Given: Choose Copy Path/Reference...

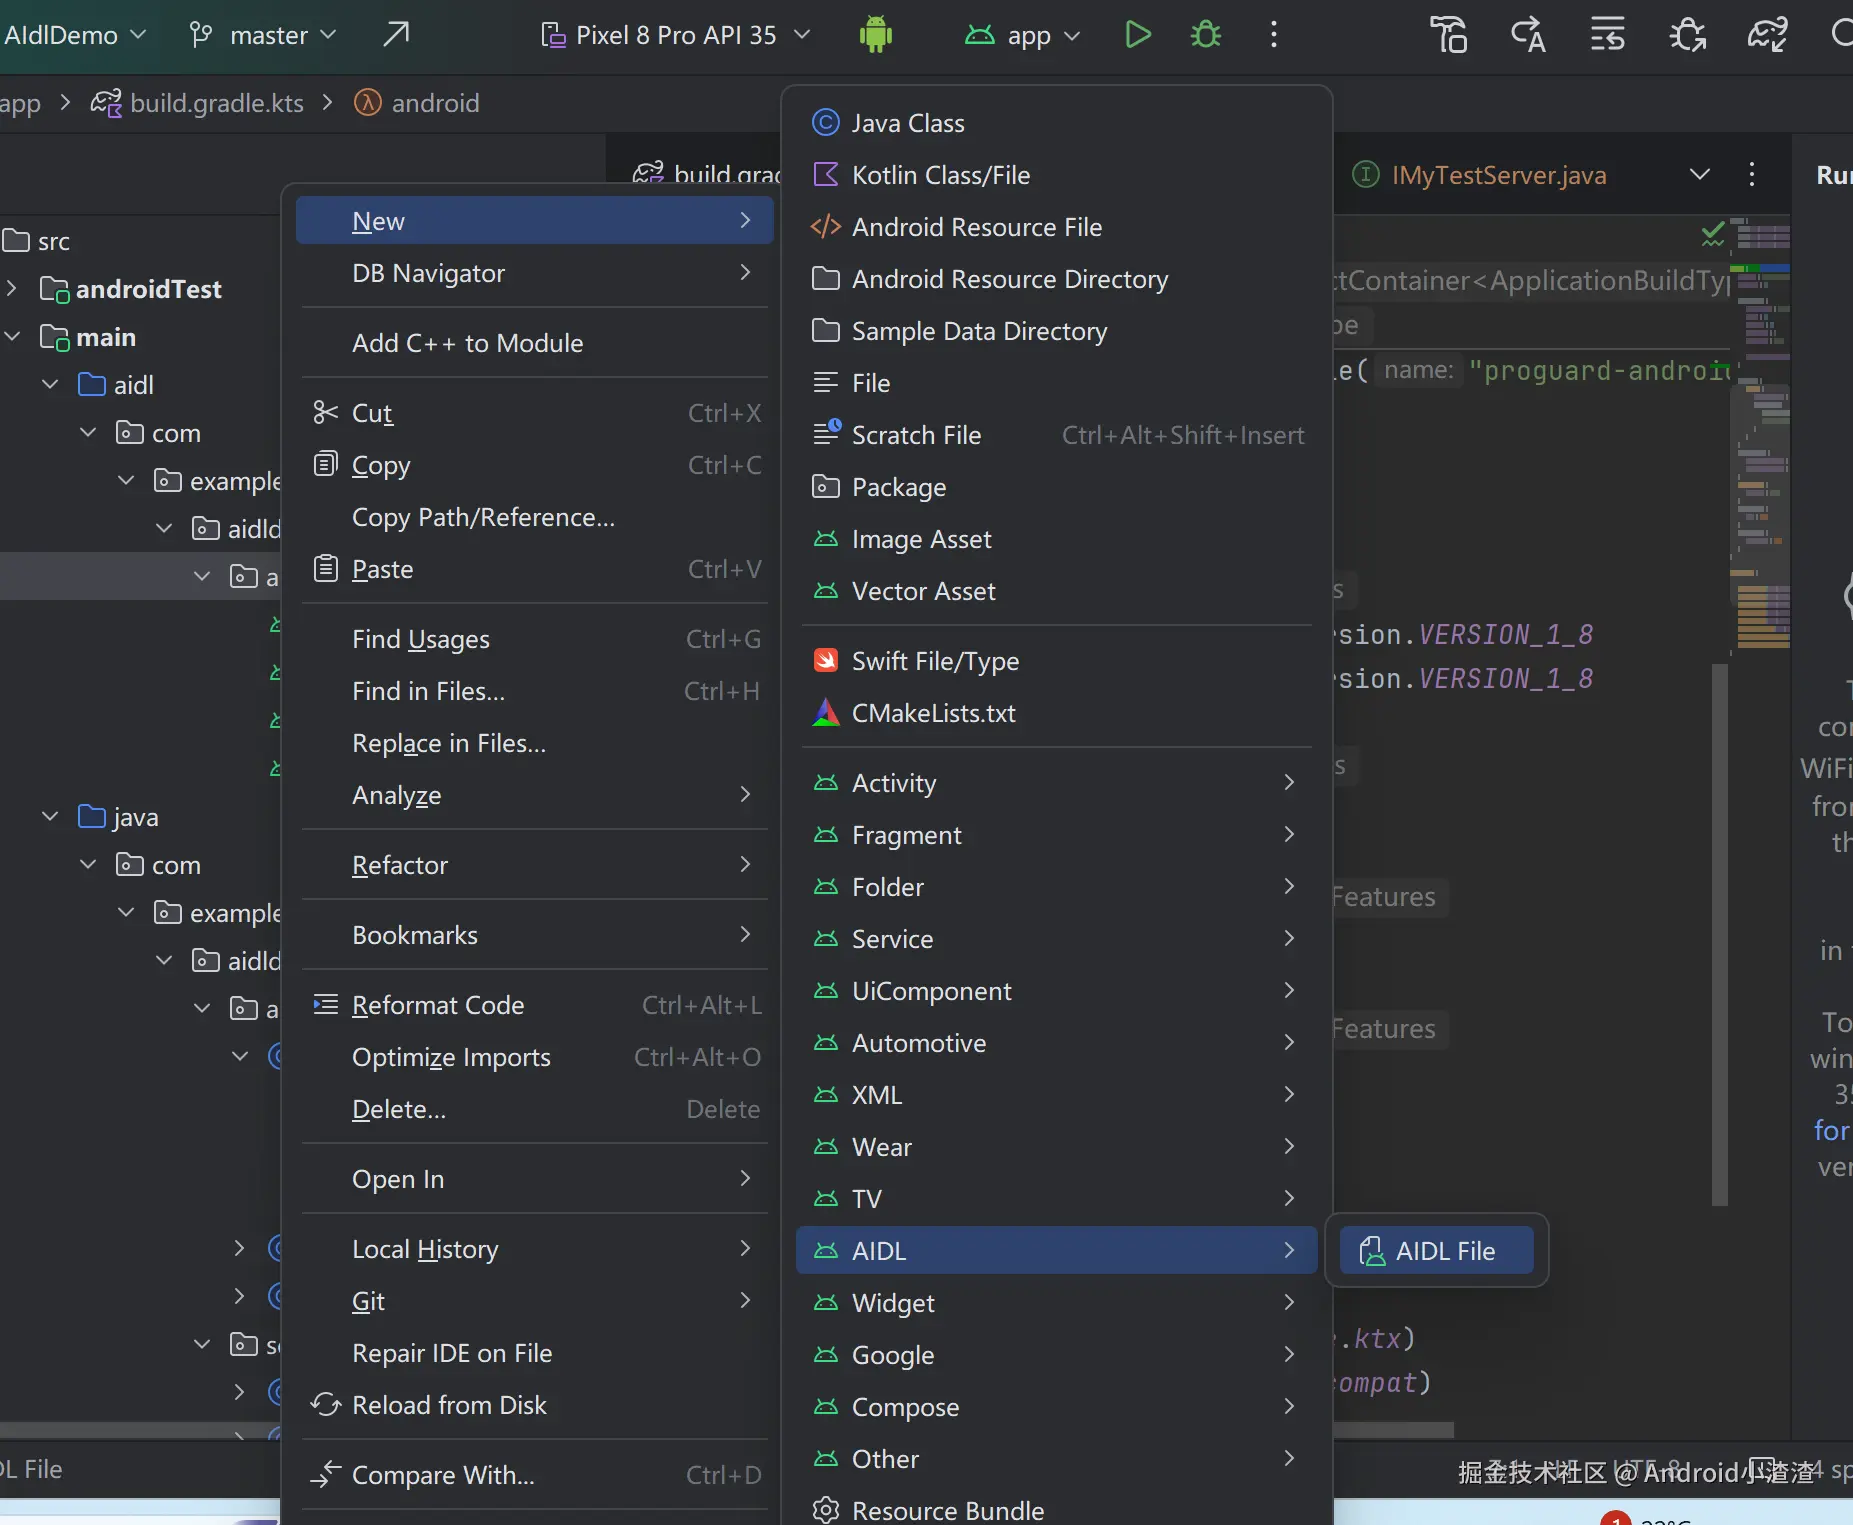Looking at the screenshot, I should pos(535,517).
